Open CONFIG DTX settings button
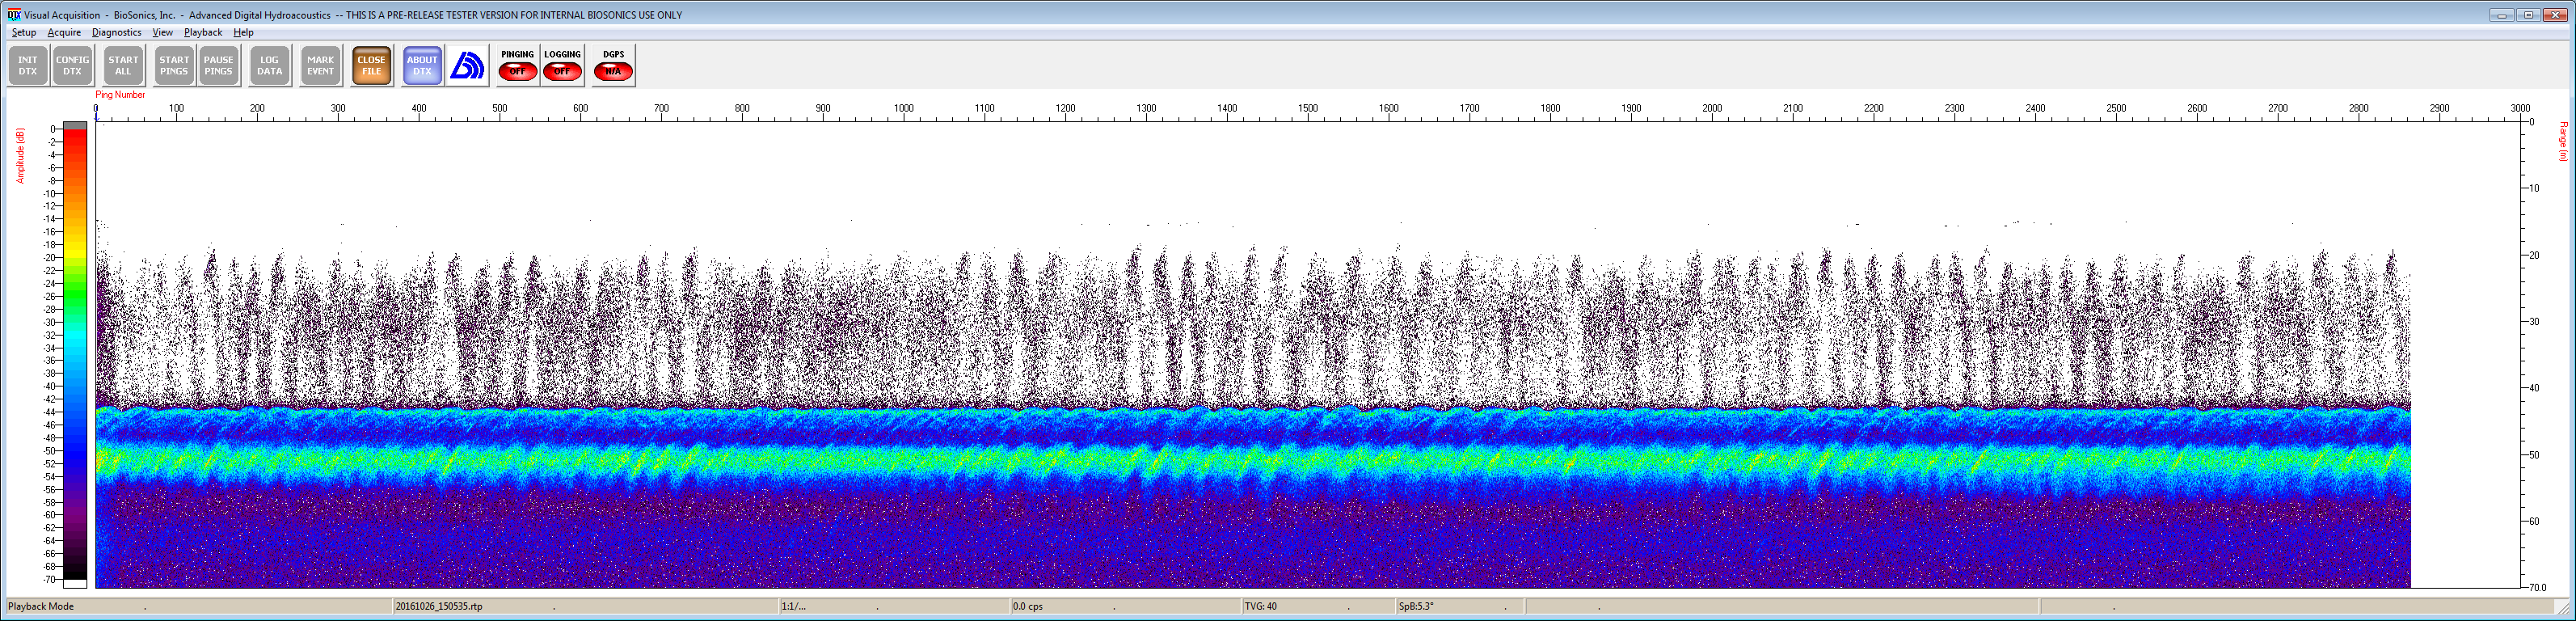The height and width of the screenshot is (621, 2576). pos(73,66)
